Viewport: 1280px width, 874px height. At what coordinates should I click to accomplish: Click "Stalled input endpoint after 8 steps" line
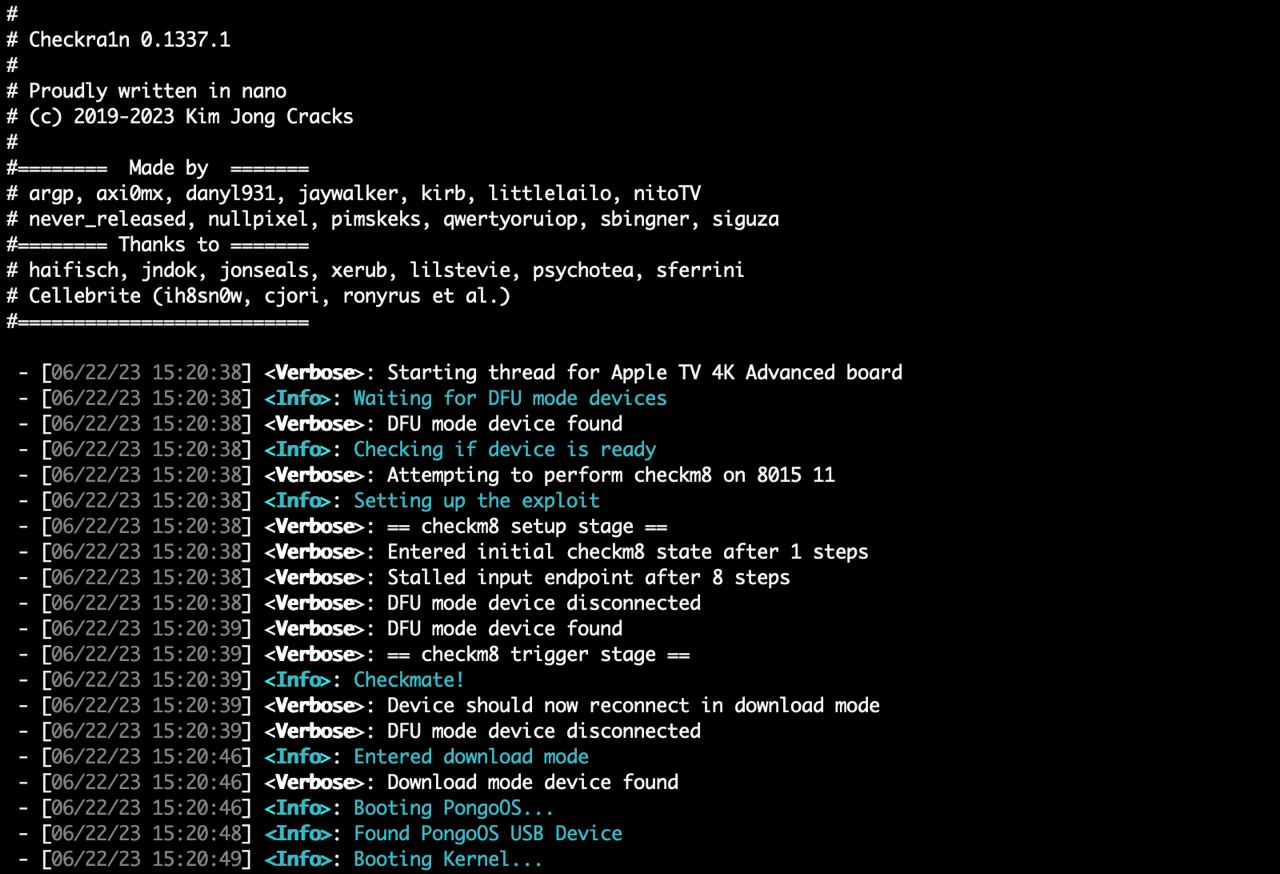tap(588, 578)
